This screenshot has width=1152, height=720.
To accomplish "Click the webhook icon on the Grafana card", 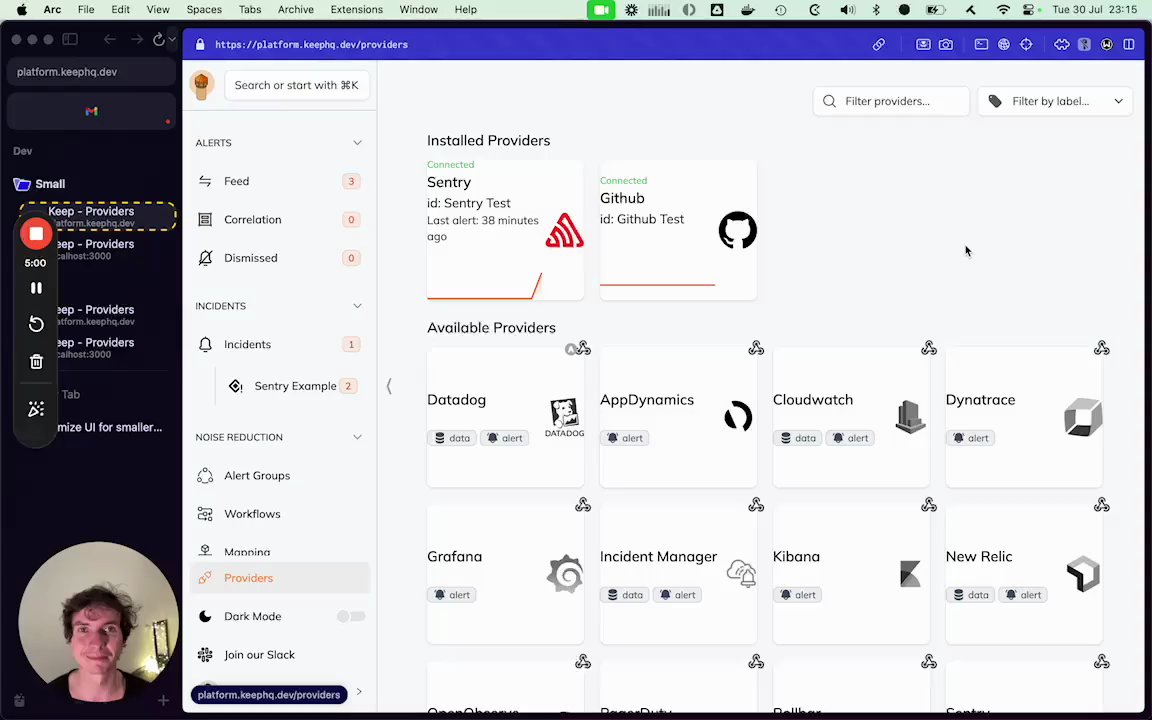I will click(x=583, y=505).
